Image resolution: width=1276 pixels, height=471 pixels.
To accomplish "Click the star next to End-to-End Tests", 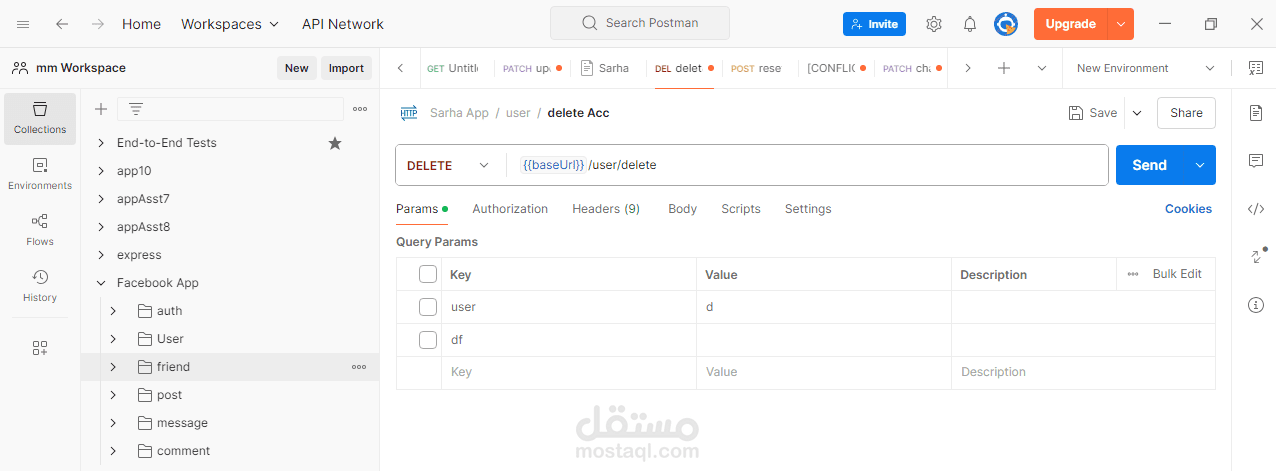I will click(x=335, y=143).
